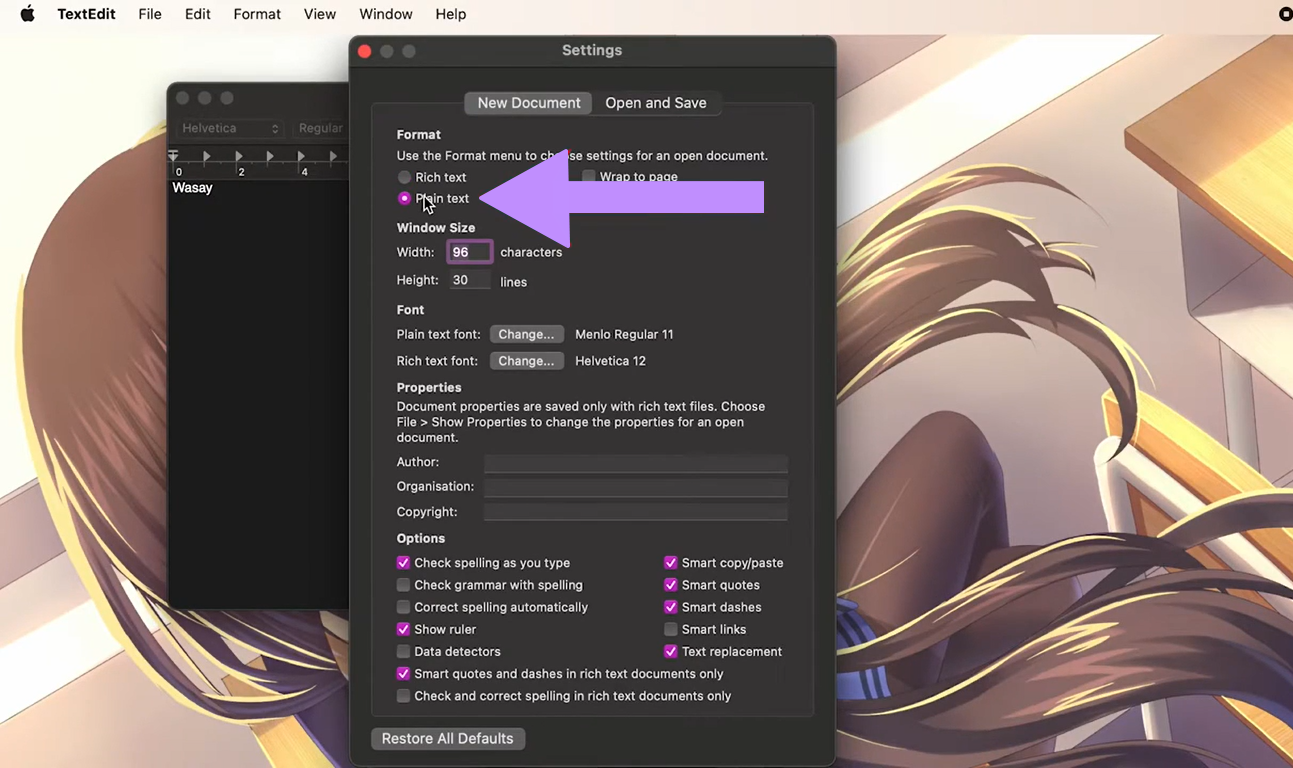Disable Check spelling as you type
Image resolution: width=1293 pixels, height=768 pixels.
tap(403, 563)
